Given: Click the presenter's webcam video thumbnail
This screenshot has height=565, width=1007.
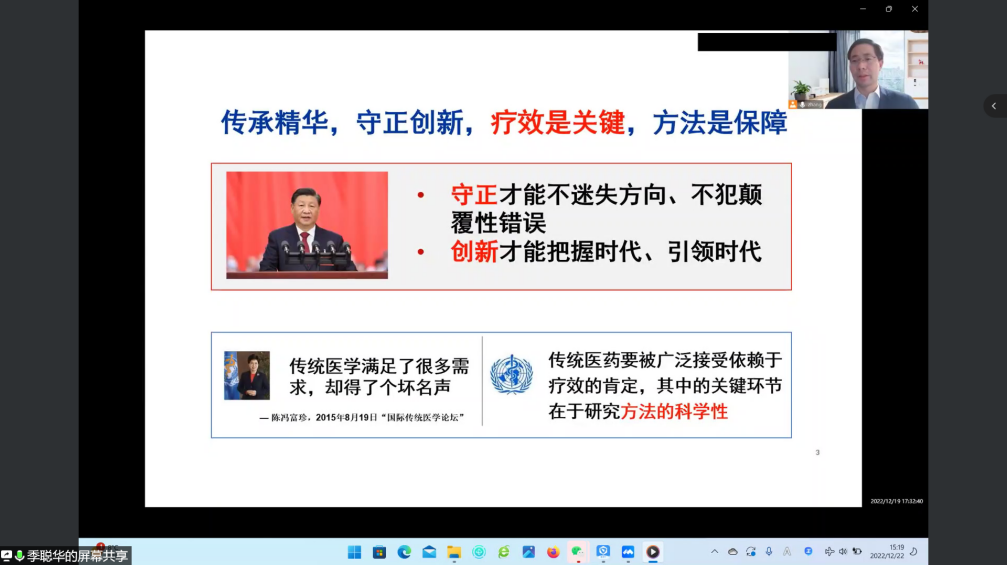Looking at the screenshot, I should click(858, 70).
